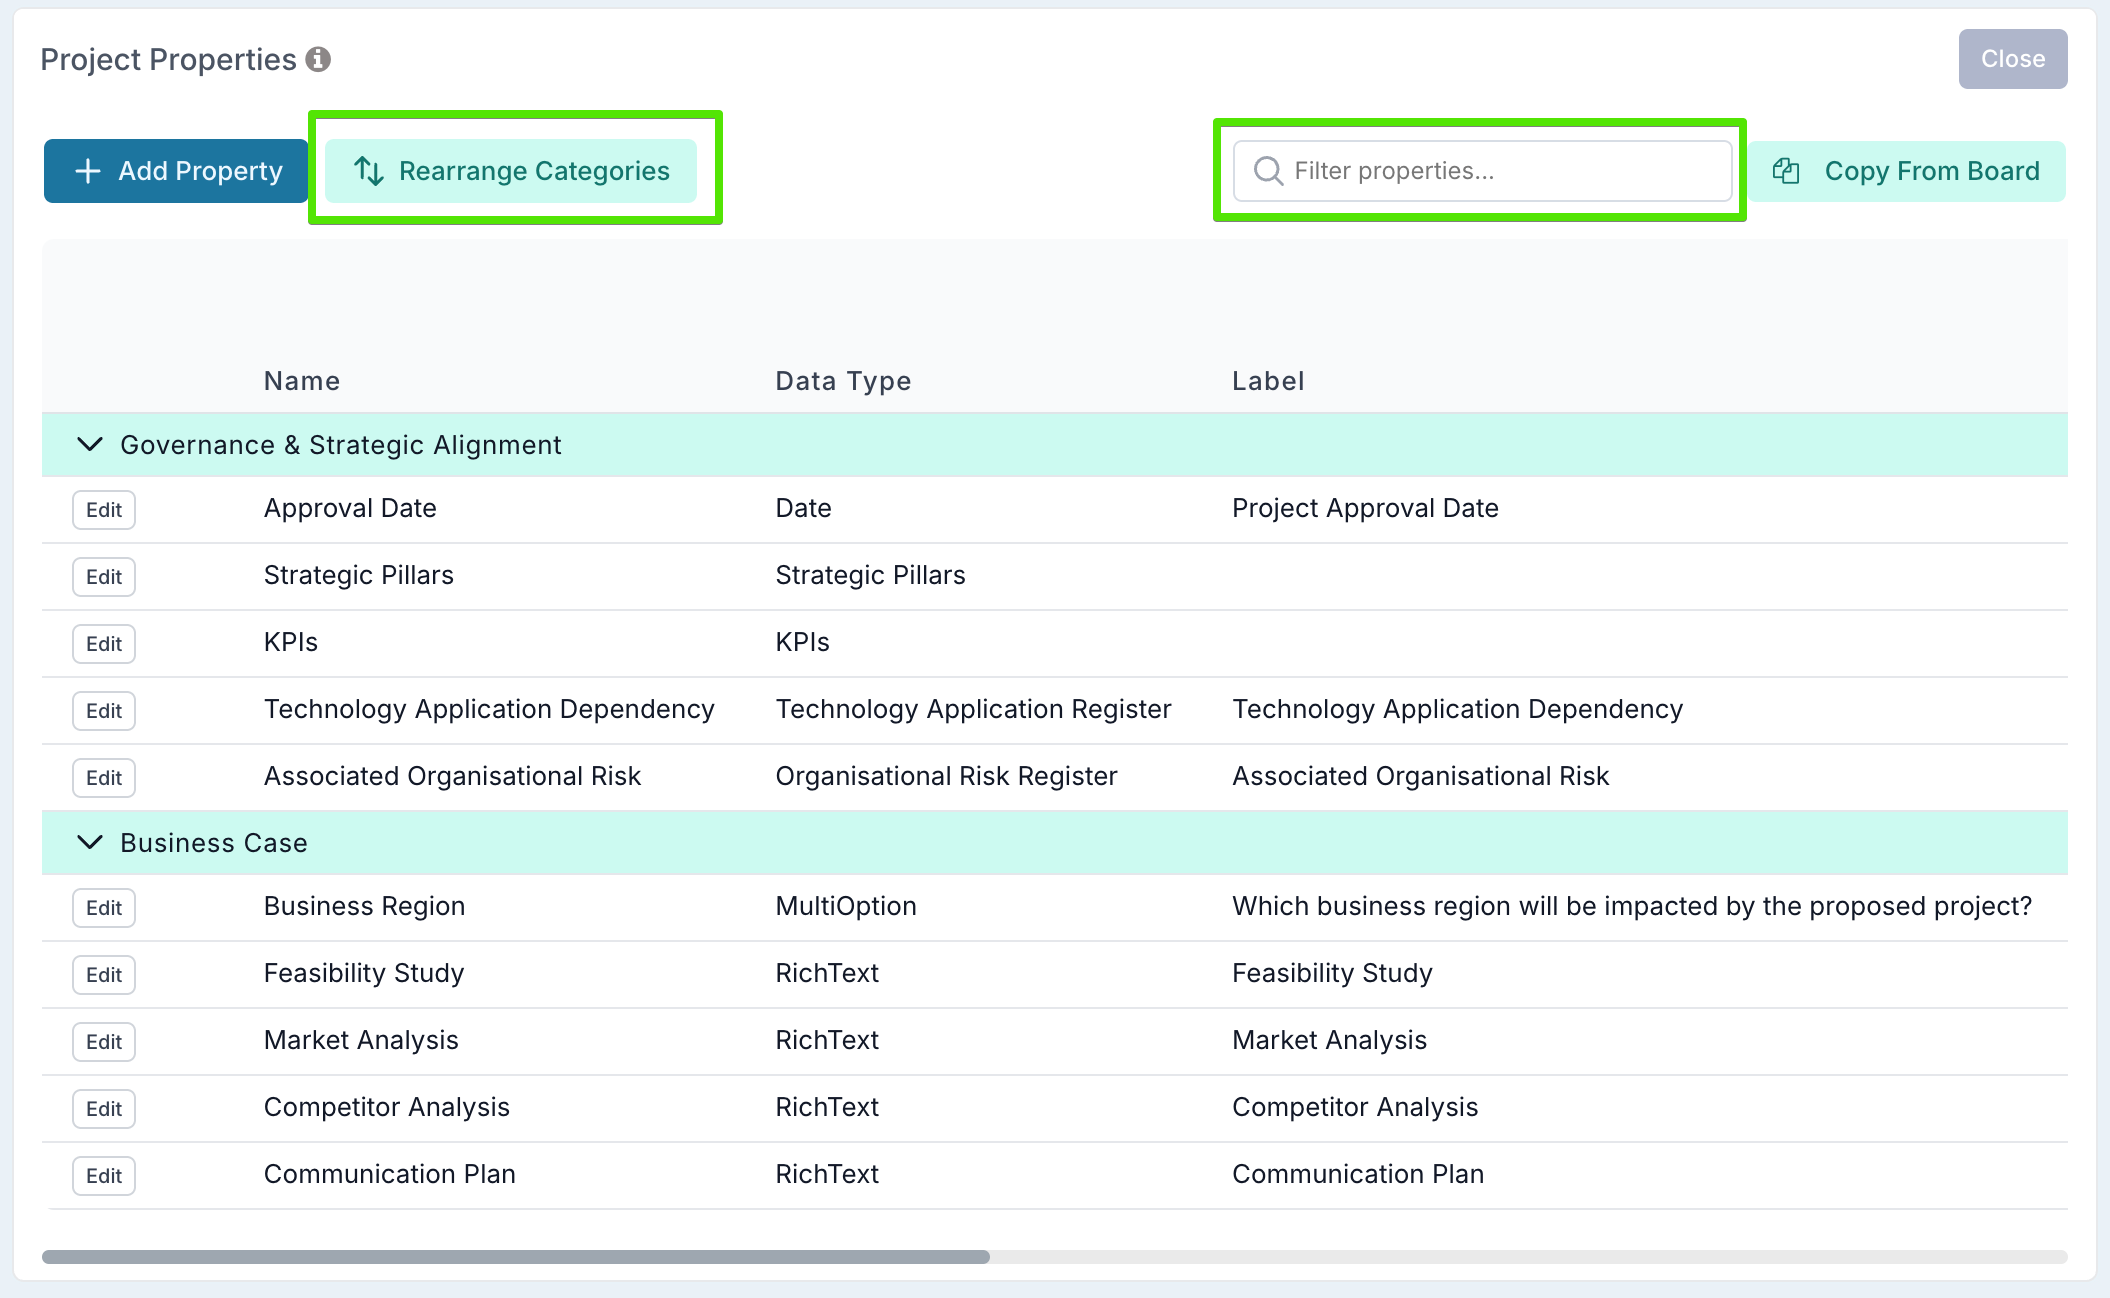Screen dimensions: 2110x1298
Task: Click the magnifier icon in filter box
Action: [x=1268, y=171]
